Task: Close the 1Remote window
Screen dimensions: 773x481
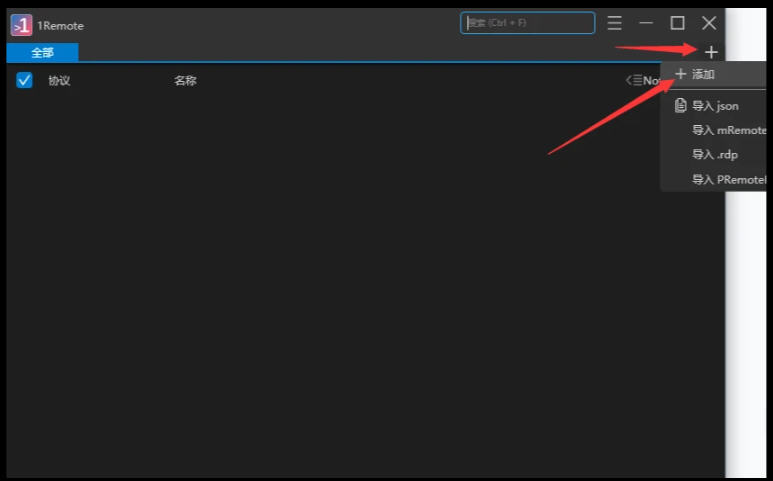Action: [709, 23]
